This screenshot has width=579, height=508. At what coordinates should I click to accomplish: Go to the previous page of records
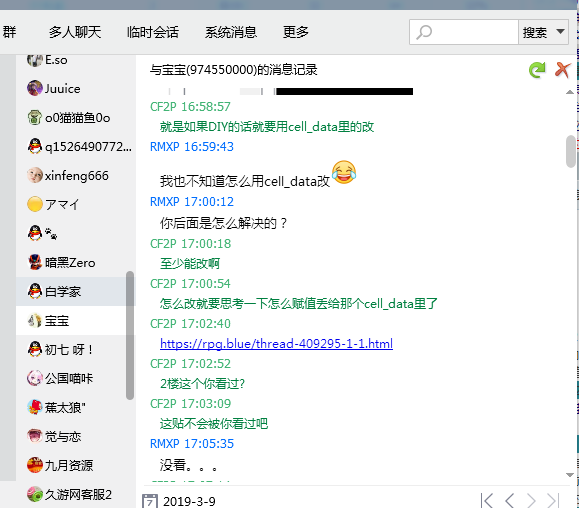[x=509, y=501]
